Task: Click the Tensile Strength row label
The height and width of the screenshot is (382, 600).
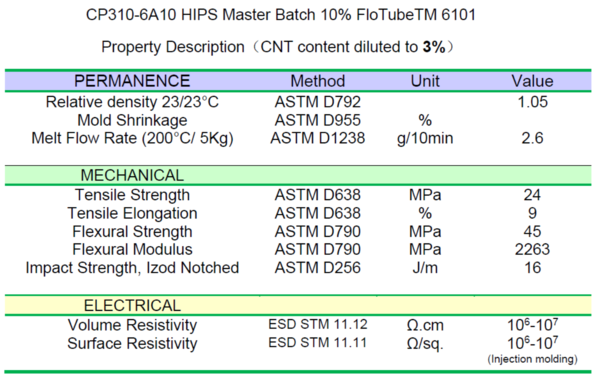Action: click(x=132, y=195)
